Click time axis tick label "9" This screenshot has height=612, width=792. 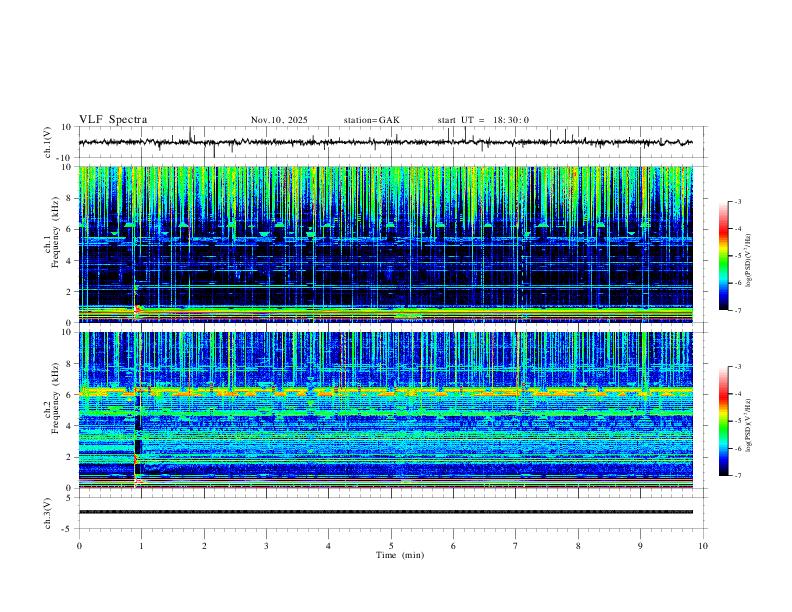pyautogui.click(x=640, y=546)
